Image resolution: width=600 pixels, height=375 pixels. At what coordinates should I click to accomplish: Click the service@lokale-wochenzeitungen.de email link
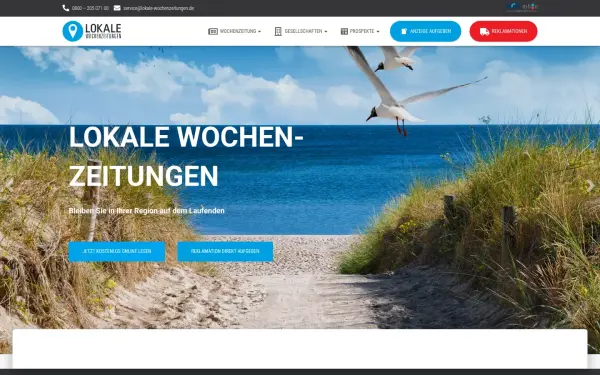click(158, 8)
